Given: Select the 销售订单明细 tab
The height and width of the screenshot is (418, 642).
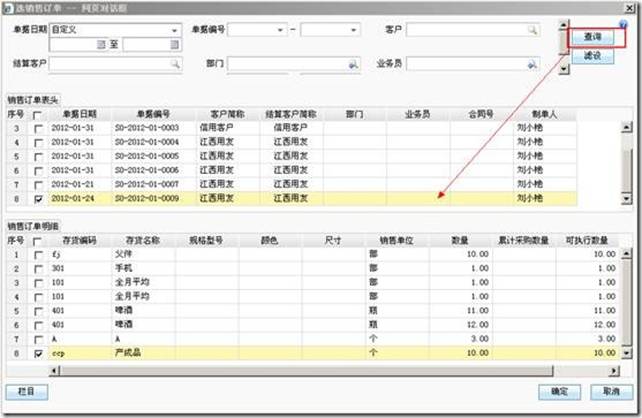Looking at the screenshot, I should coord(34,226).
